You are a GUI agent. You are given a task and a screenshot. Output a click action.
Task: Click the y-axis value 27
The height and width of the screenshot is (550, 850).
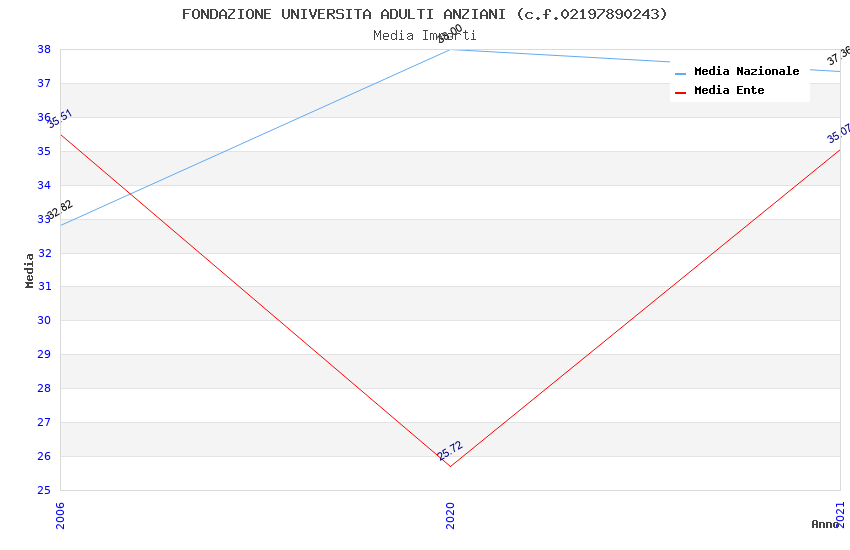tap(44, 422)
